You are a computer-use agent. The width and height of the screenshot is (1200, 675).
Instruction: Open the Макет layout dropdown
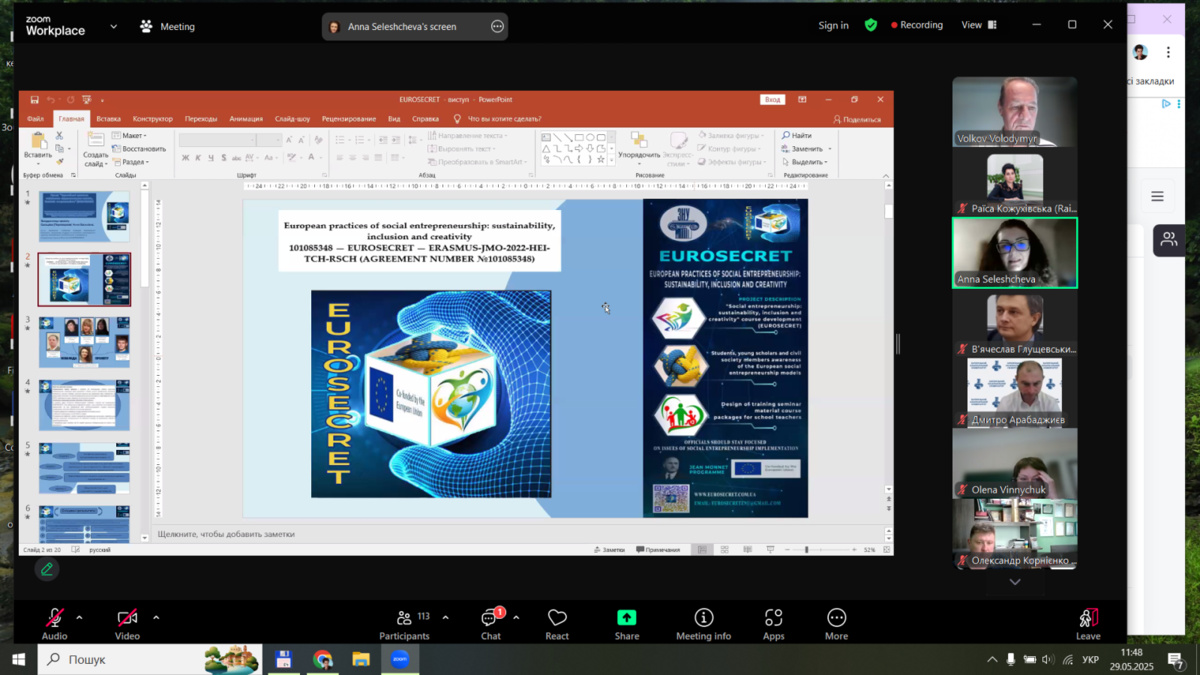(x=130, y=136)
